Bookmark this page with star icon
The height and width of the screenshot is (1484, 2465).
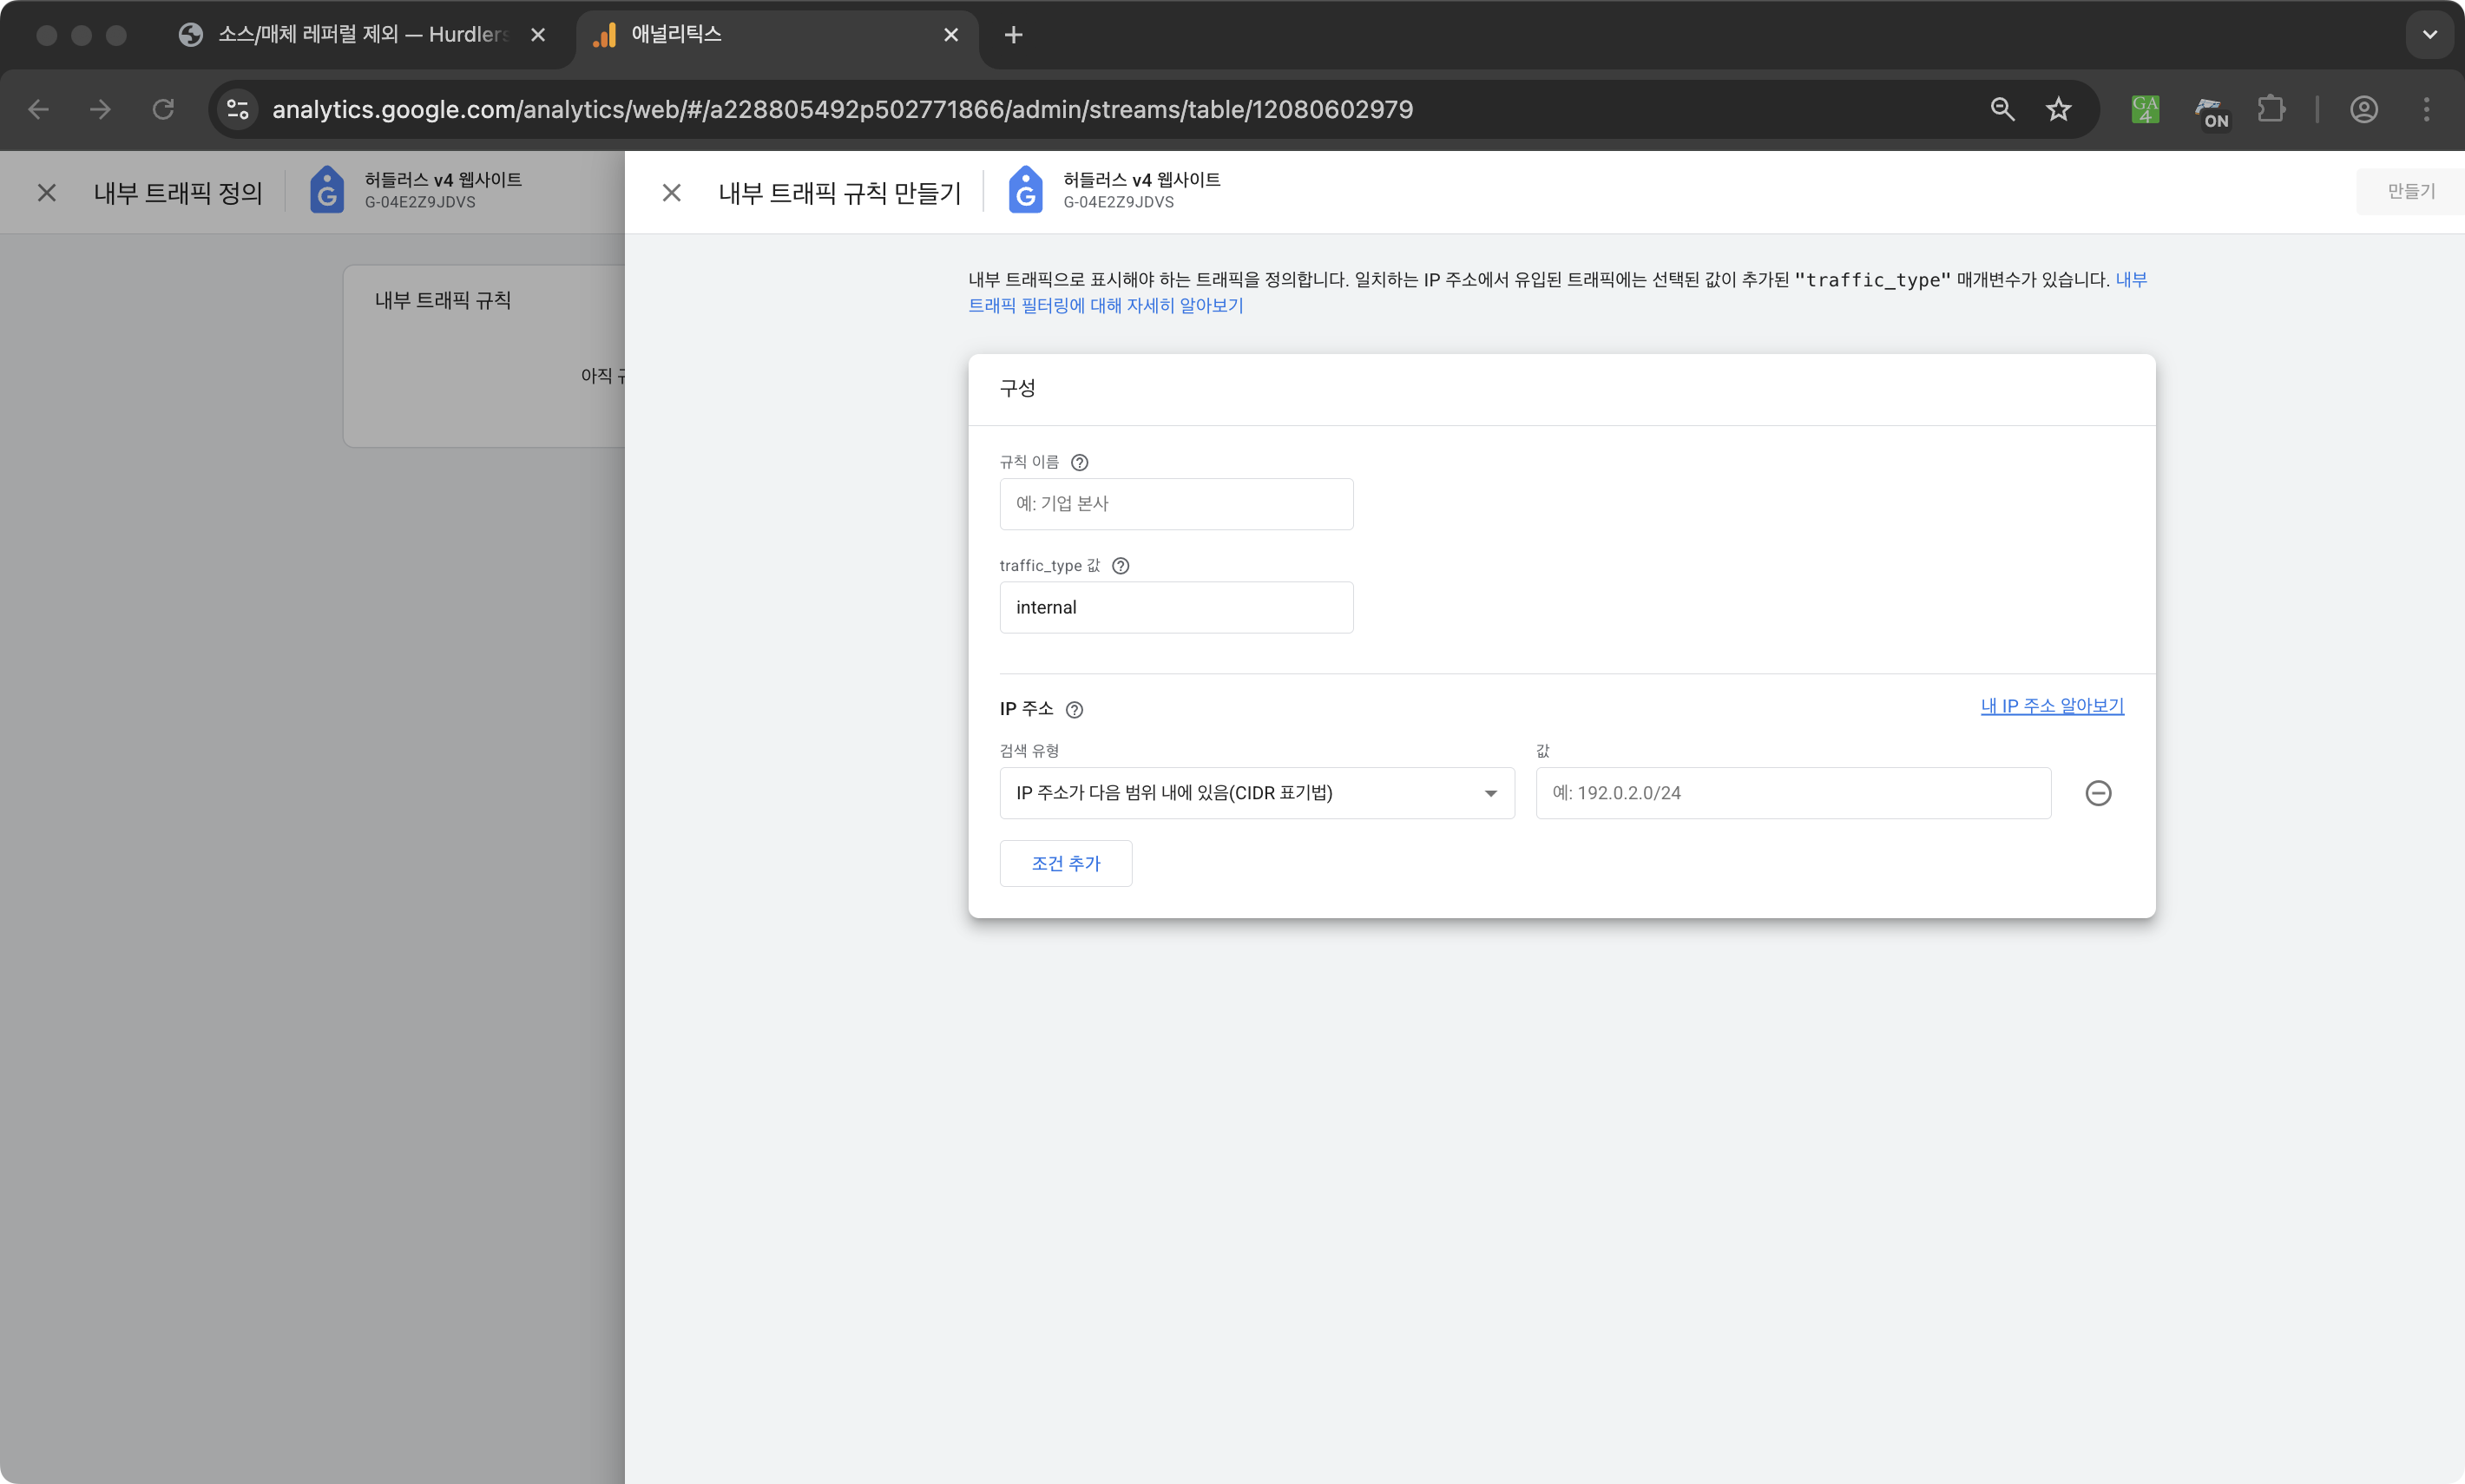point(2058,109)
